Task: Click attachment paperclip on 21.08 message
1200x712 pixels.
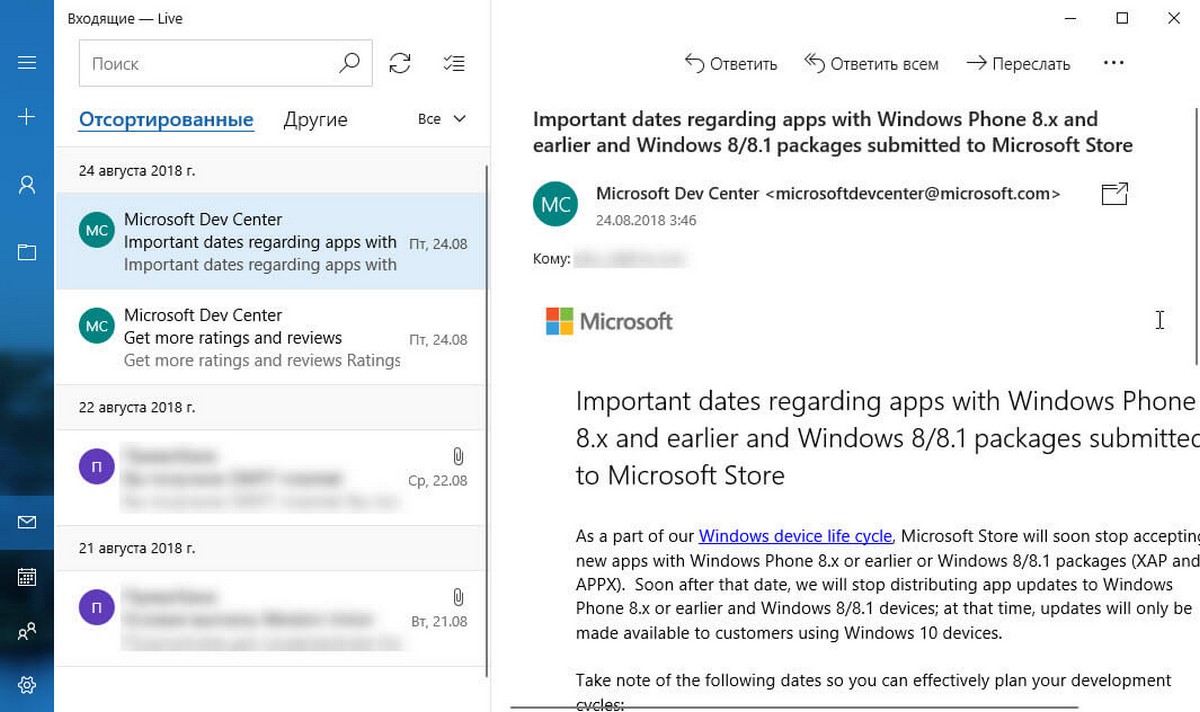Action: click(x=457, y=598)
